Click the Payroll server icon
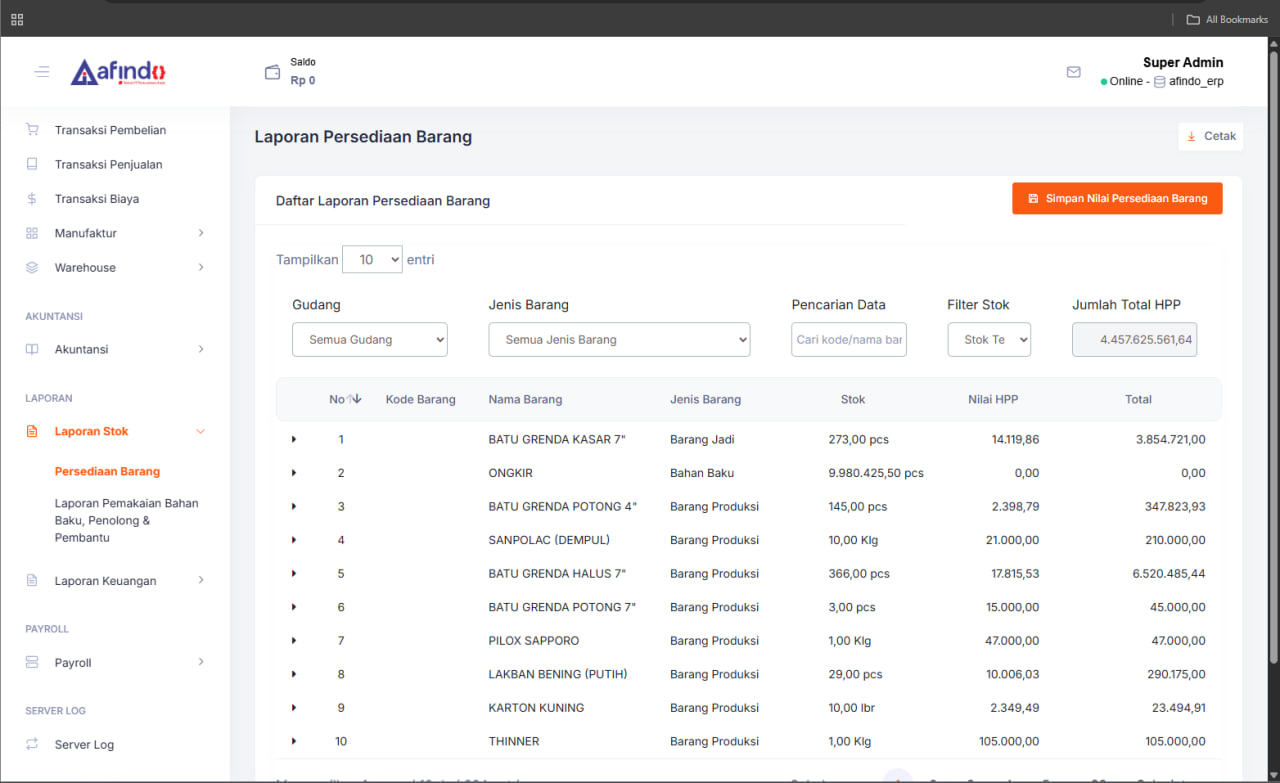This screenshot has height=783, width=1280. coord(32,662)
